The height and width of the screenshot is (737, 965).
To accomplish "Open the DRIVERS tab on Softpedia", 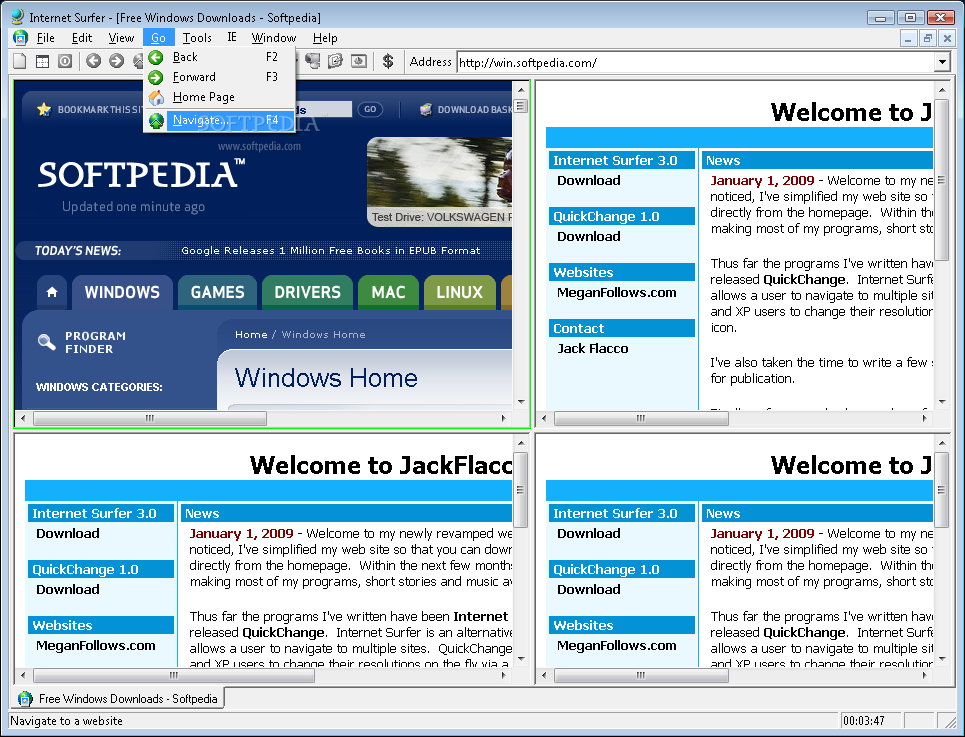I will pos(307,292).
